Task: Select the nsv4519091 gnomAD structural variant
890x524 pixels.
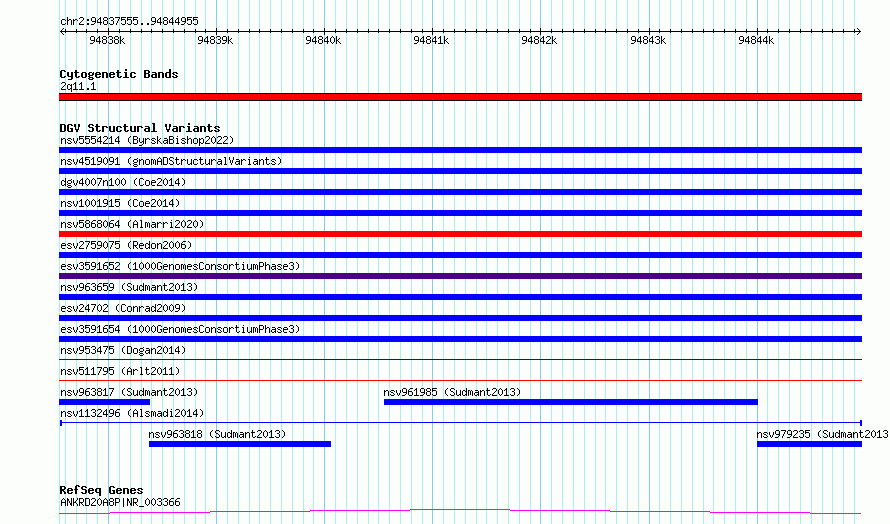Action: point(460,171)
